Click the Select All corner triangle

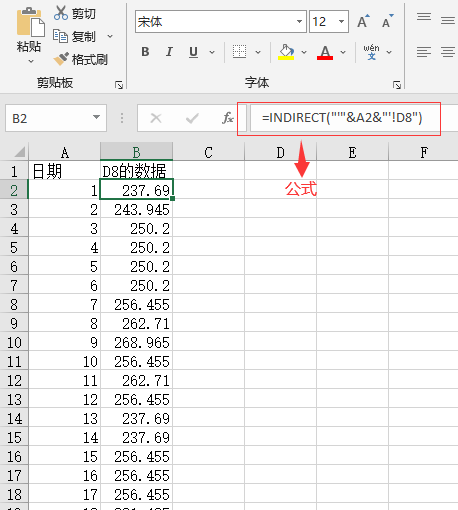point(19,152)
